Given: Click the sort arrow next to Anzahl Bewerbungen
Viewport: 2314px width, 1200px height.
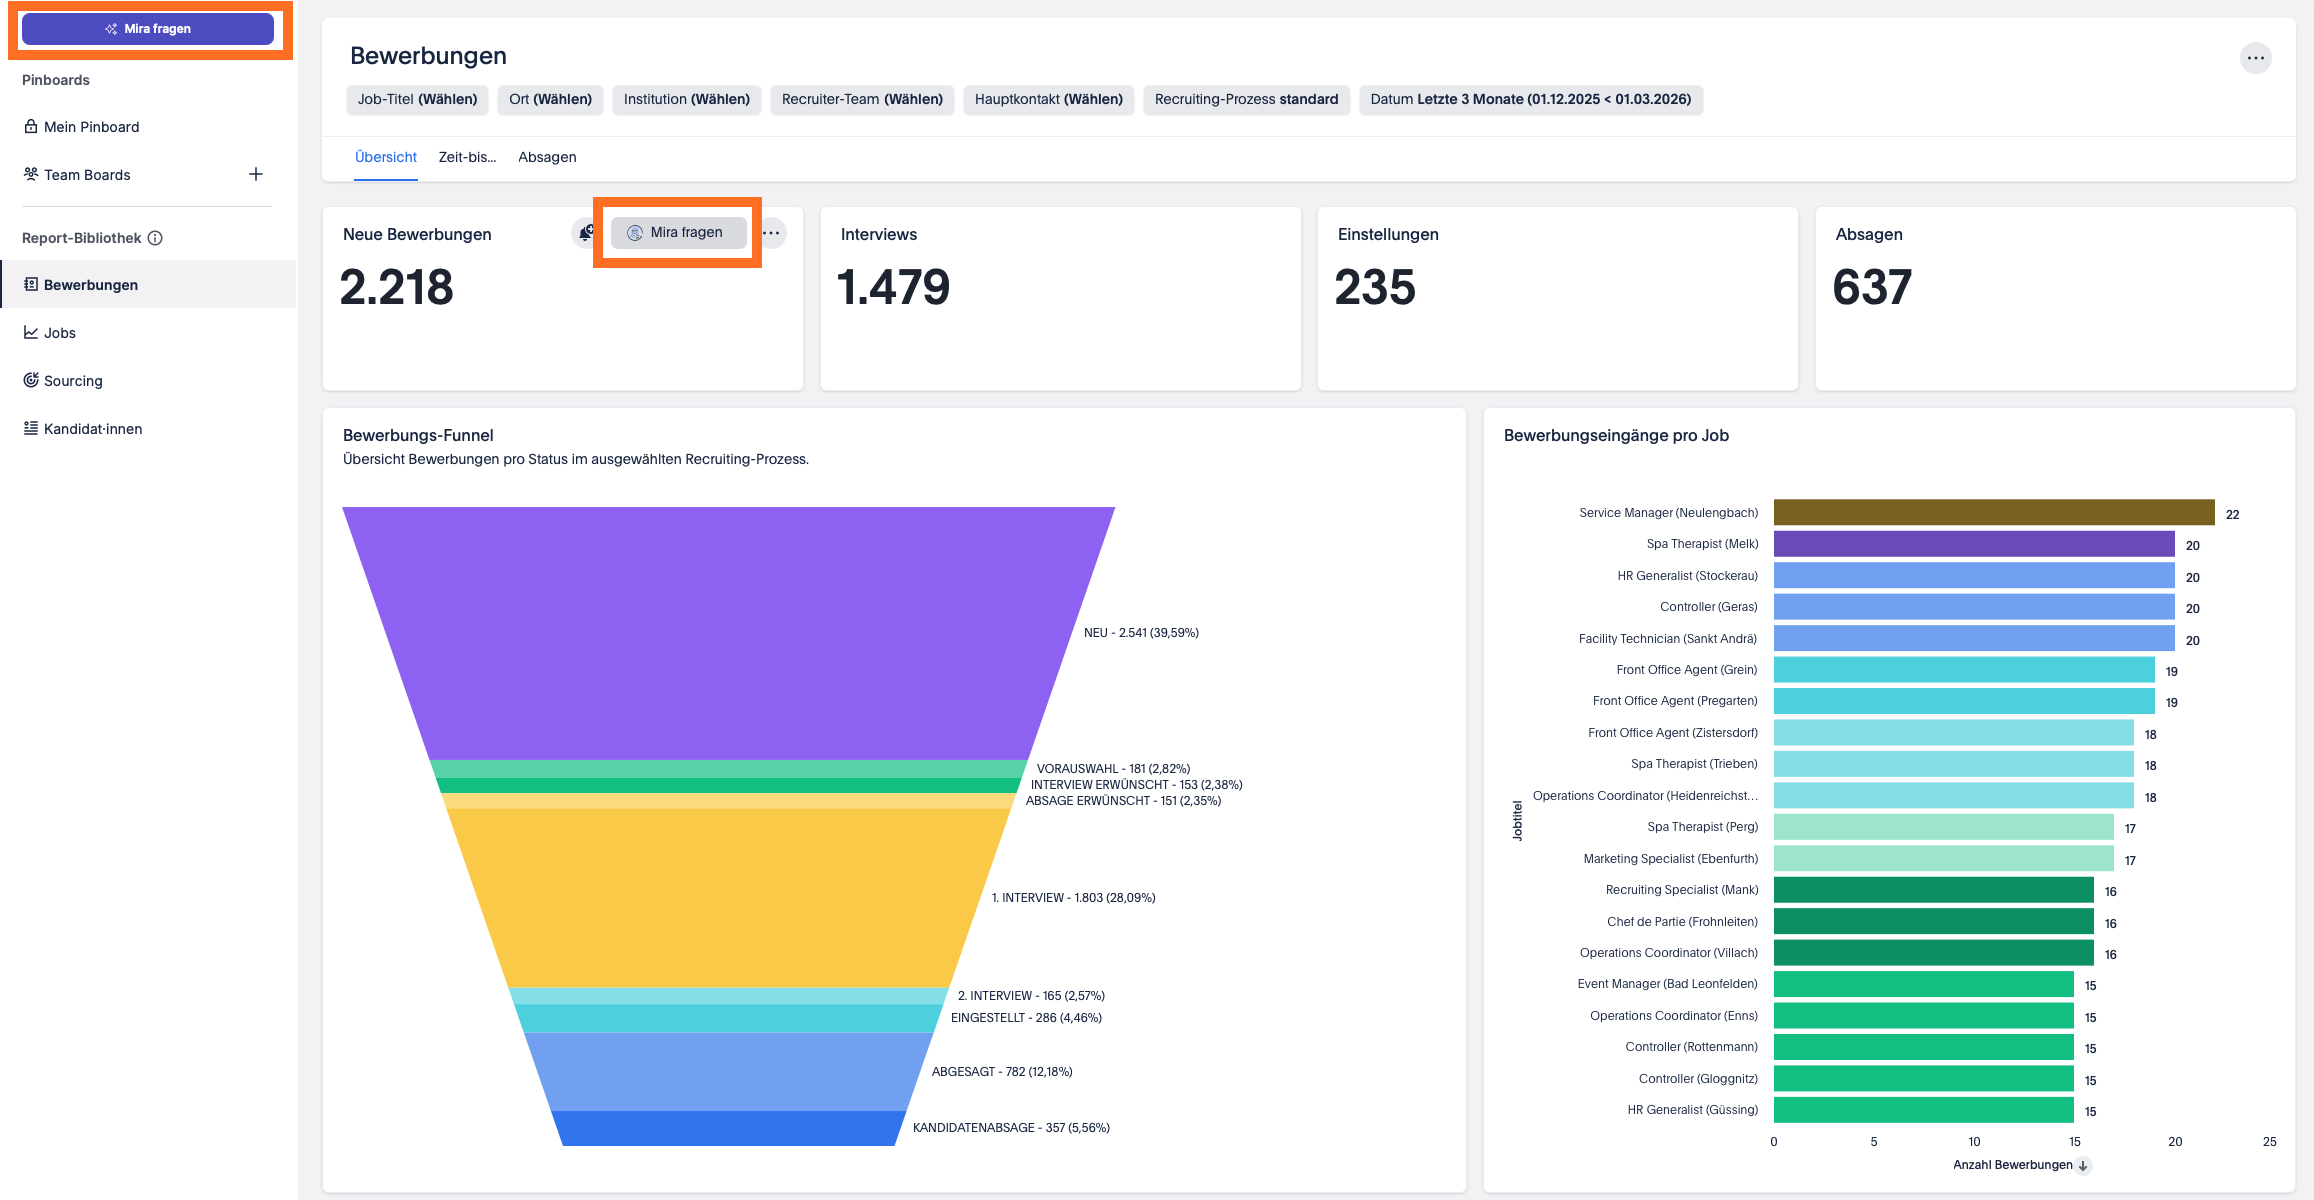Looking at the screenshot, I should (x=2083, y=1166).
